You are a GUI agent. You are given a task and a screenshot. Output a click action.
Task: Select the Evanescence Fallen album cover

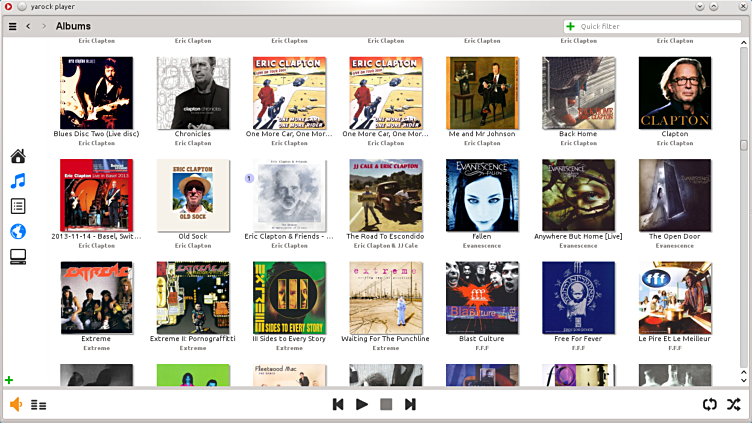point(482,195)
